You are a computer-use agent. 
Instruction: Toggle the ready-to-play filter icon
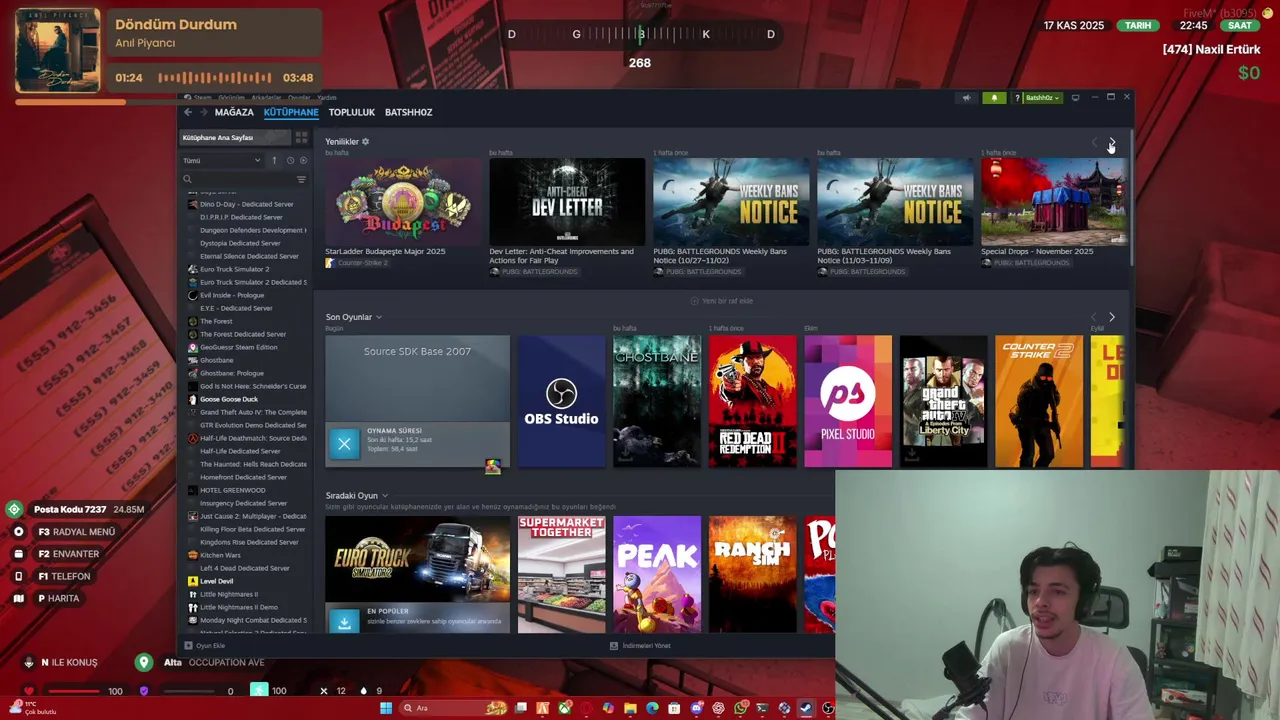pos(303,160)
